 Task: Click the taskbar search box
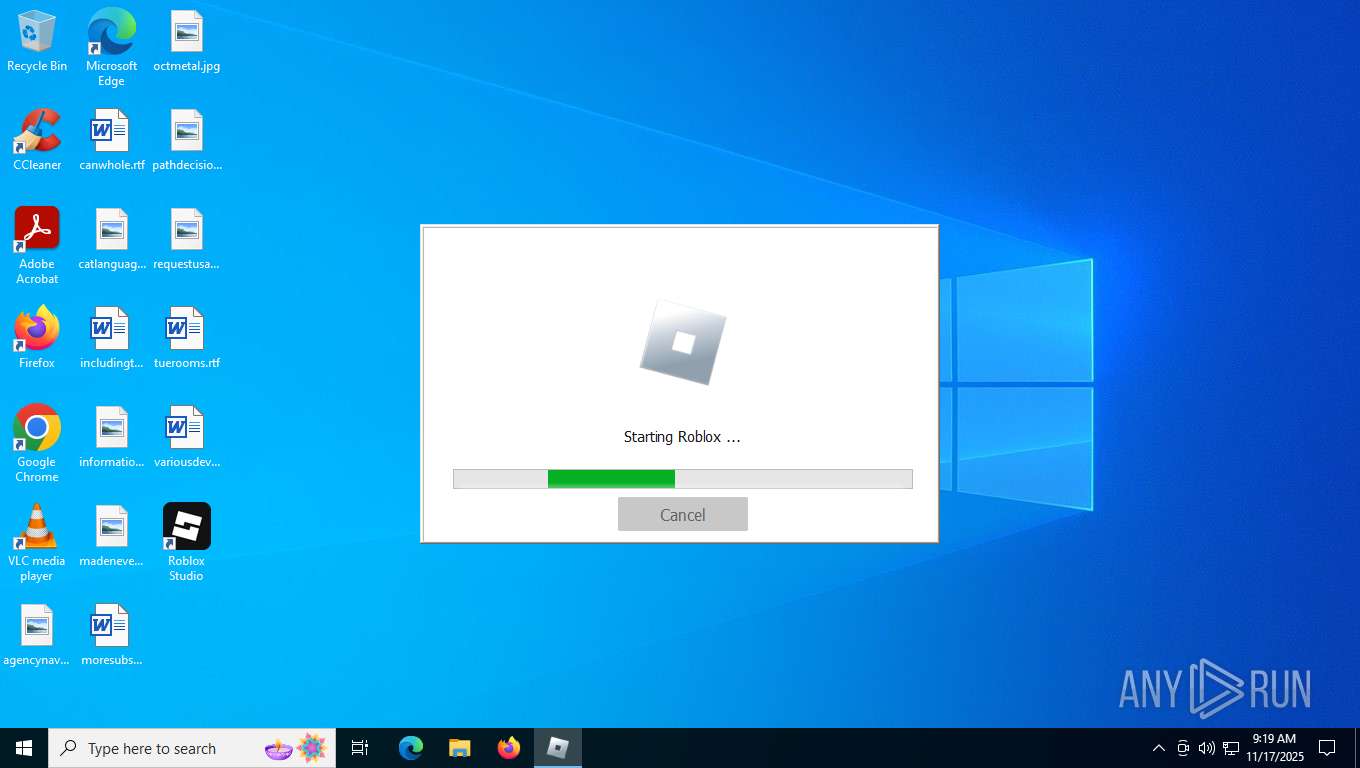192,748
